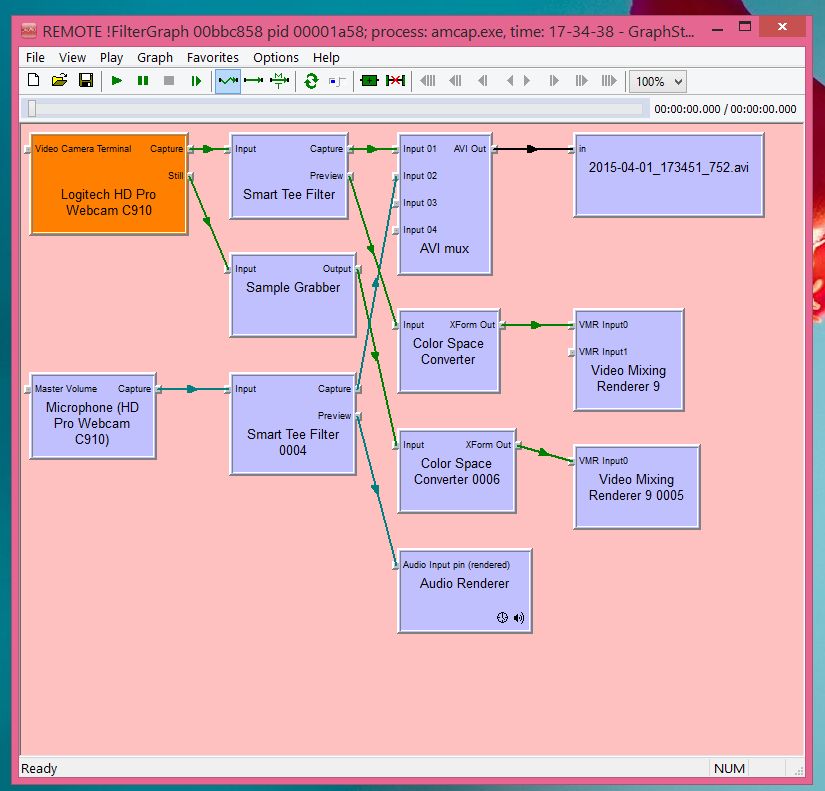Click the single-bar forward seek button
Screen dimensions: 825x791
[554, 81]
